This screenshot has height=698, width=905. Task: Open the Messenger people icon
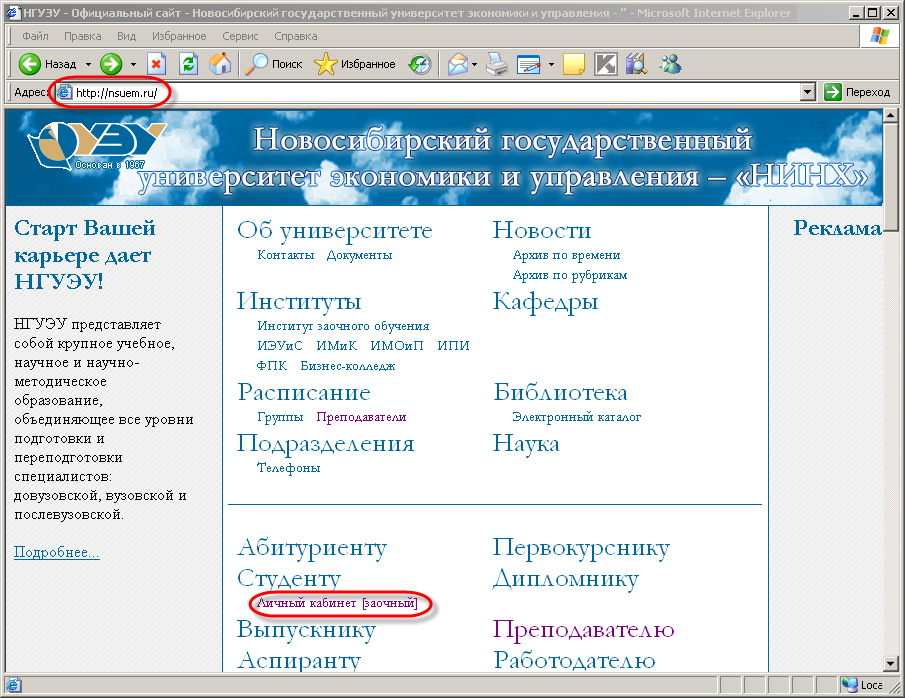tap(670, 64)
